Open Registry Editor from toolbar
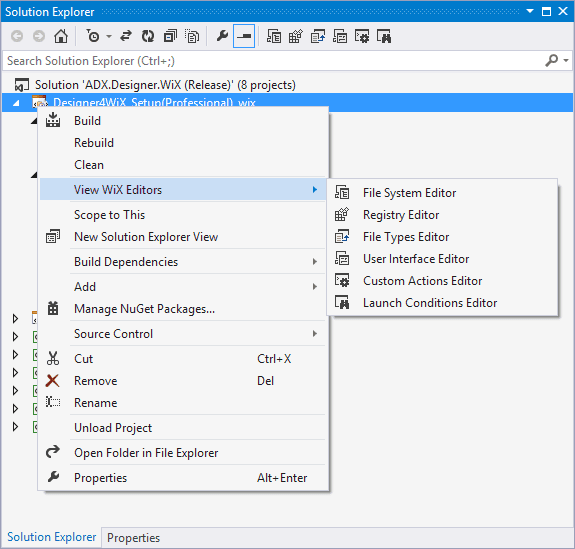This screenshot has width=575, height=549. (x=296, y=36)
